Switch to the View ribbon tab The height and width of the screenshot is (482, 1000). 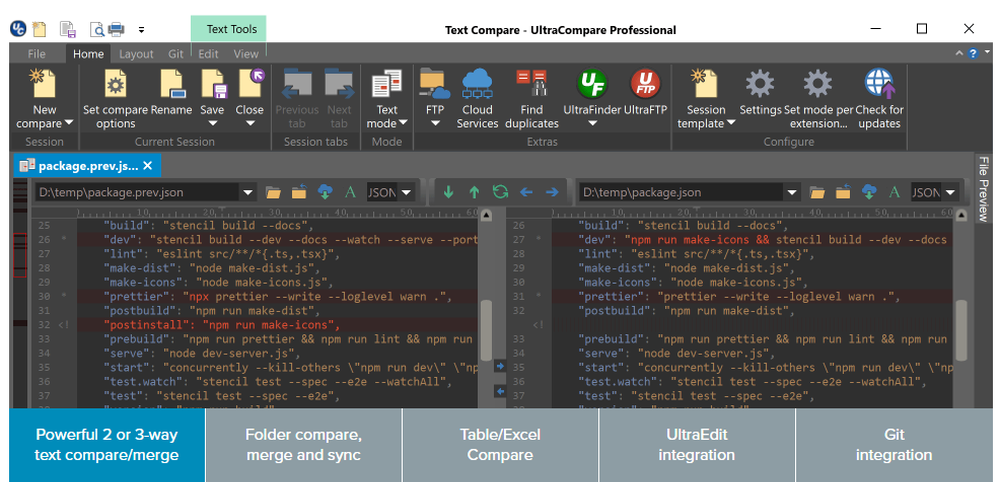(x=246, y=54)
